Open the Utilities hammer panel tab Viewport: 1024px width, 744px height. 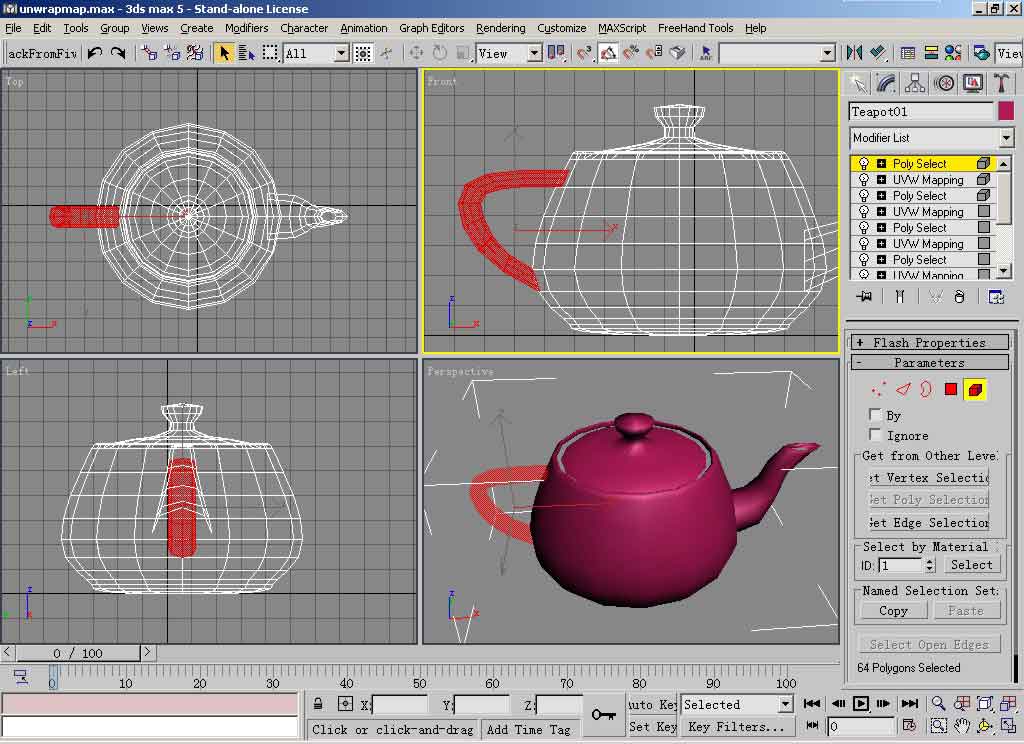click(1000, 83)
